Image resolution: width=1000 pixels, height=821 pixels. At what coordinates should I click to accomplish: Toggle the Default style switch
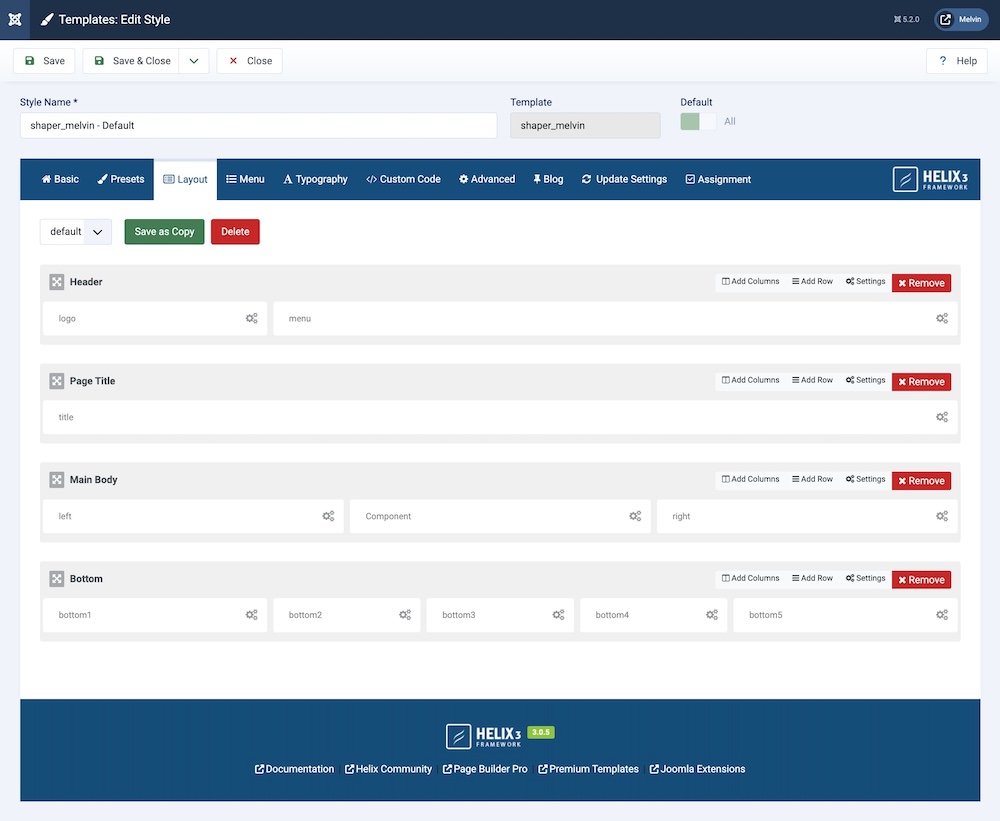(x=698, y=121)
